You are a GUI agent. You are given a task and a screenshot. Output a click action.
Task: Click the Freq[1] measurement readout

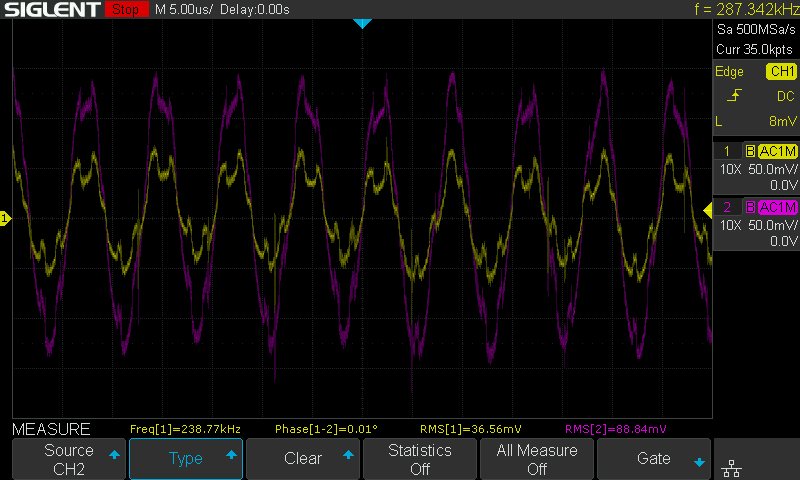[x=185, y=429]
